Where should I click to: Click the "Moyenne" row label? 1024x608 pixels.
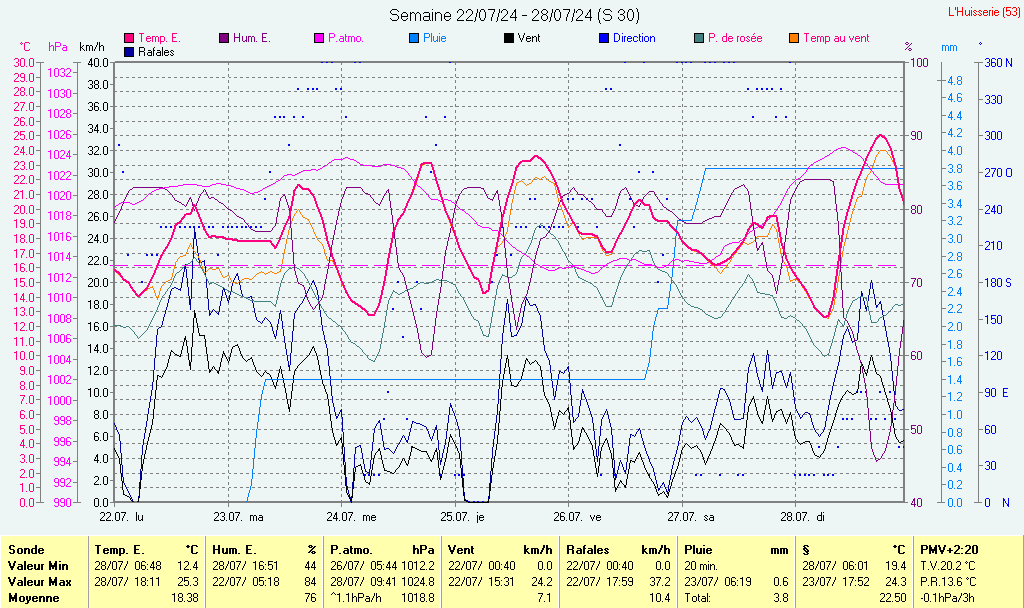click(x=33, y=598)
